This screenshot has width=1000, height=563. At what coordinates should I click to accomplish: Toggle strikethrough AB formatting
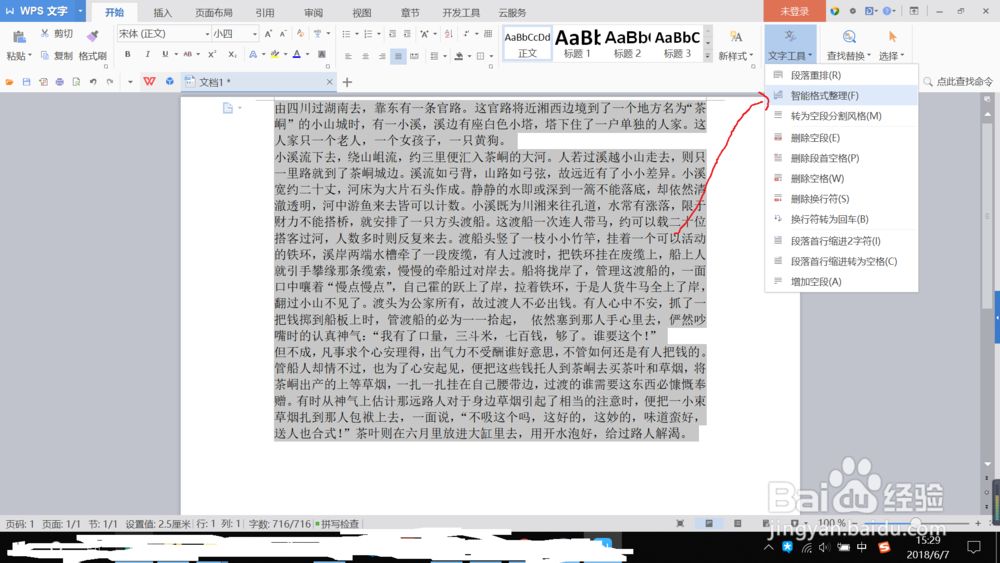point(188,55)
